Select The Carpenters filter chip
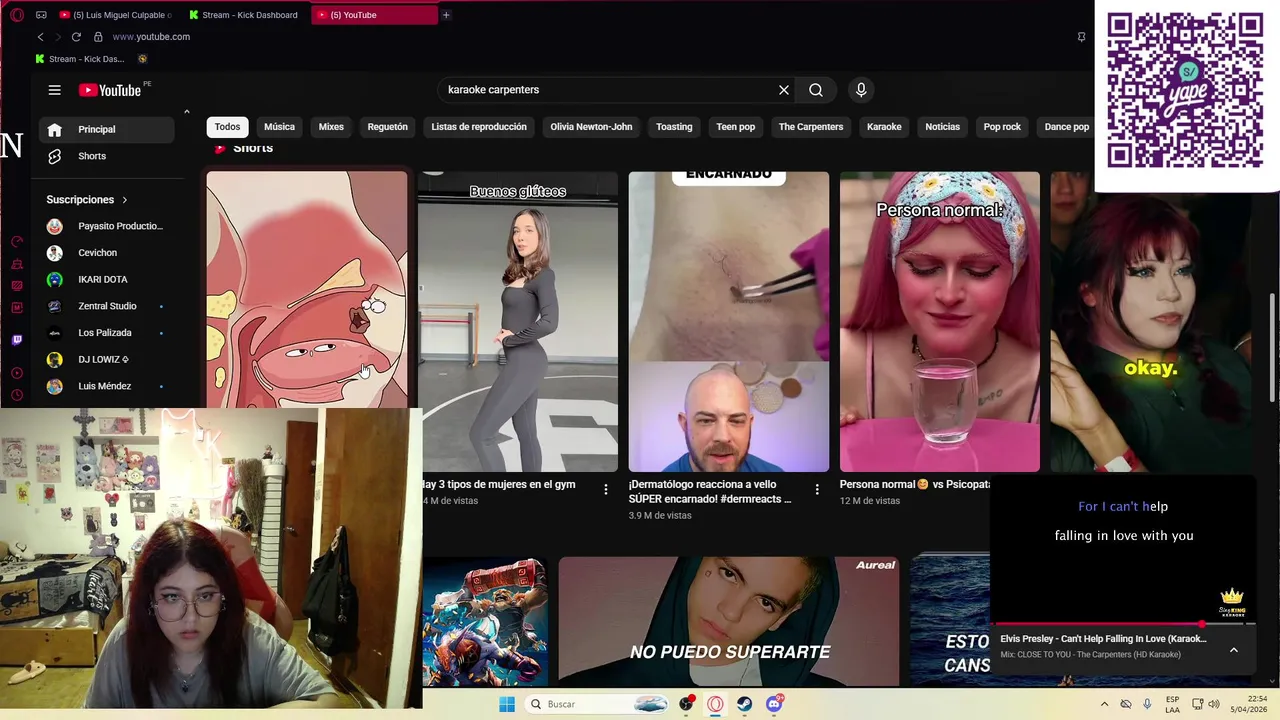 [x=811, y=127]
